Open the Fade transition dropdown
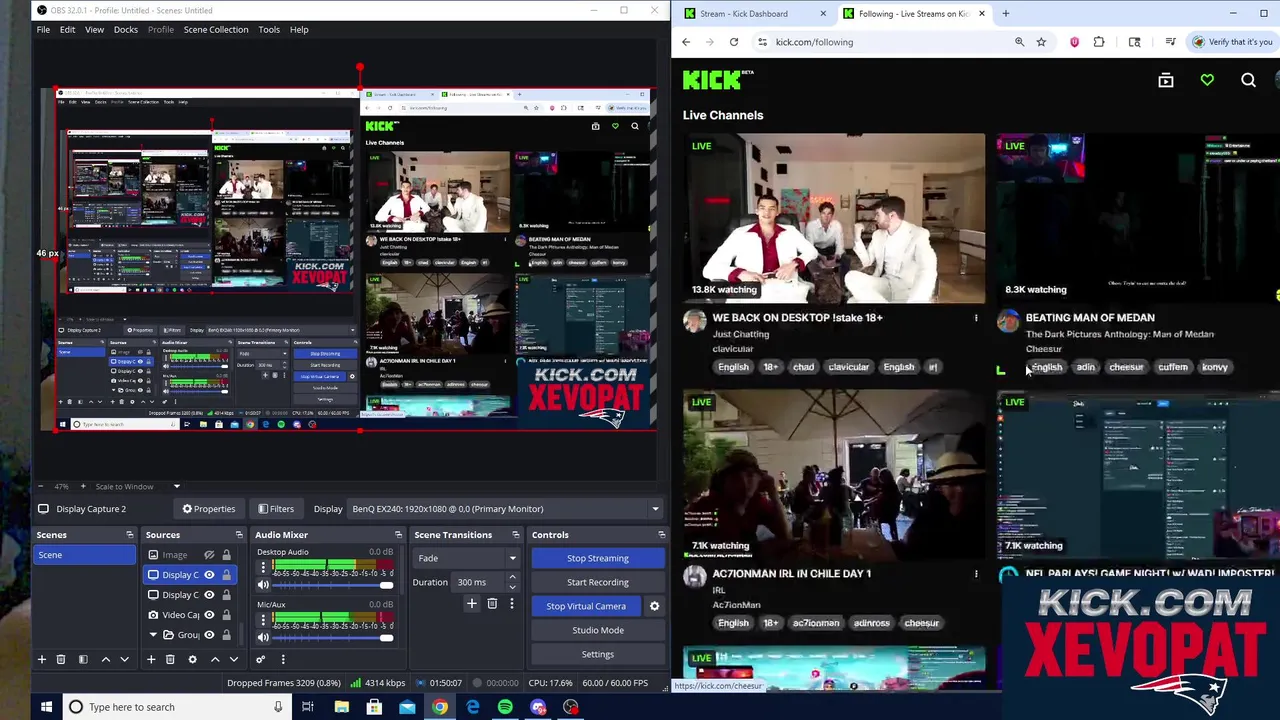The height and width of the screenshot is (720, 1280). coord(467,558)
